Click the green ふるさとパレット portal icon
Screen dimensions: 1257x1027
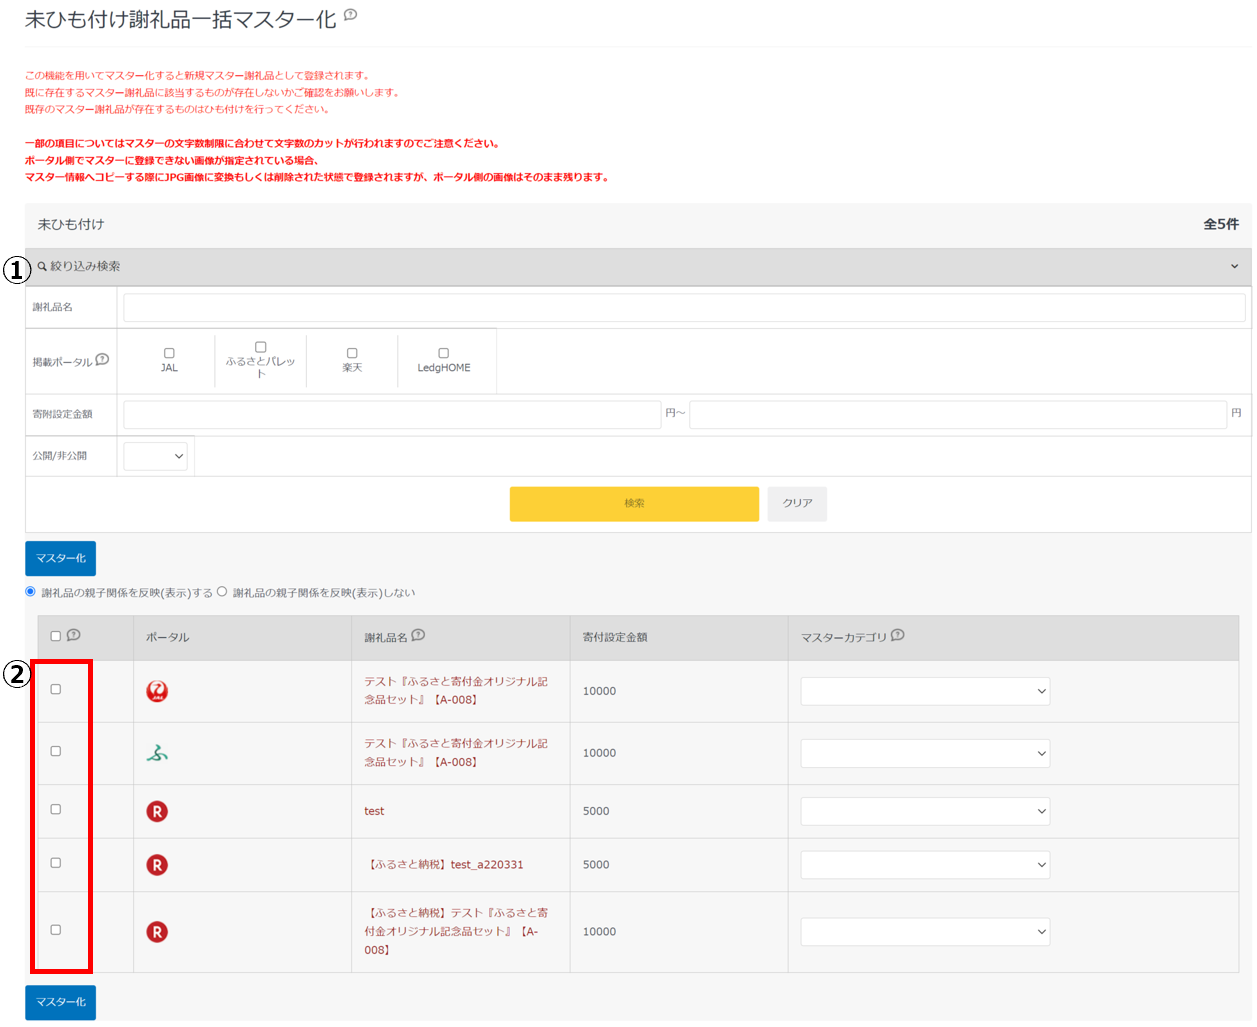click(157, 753)
